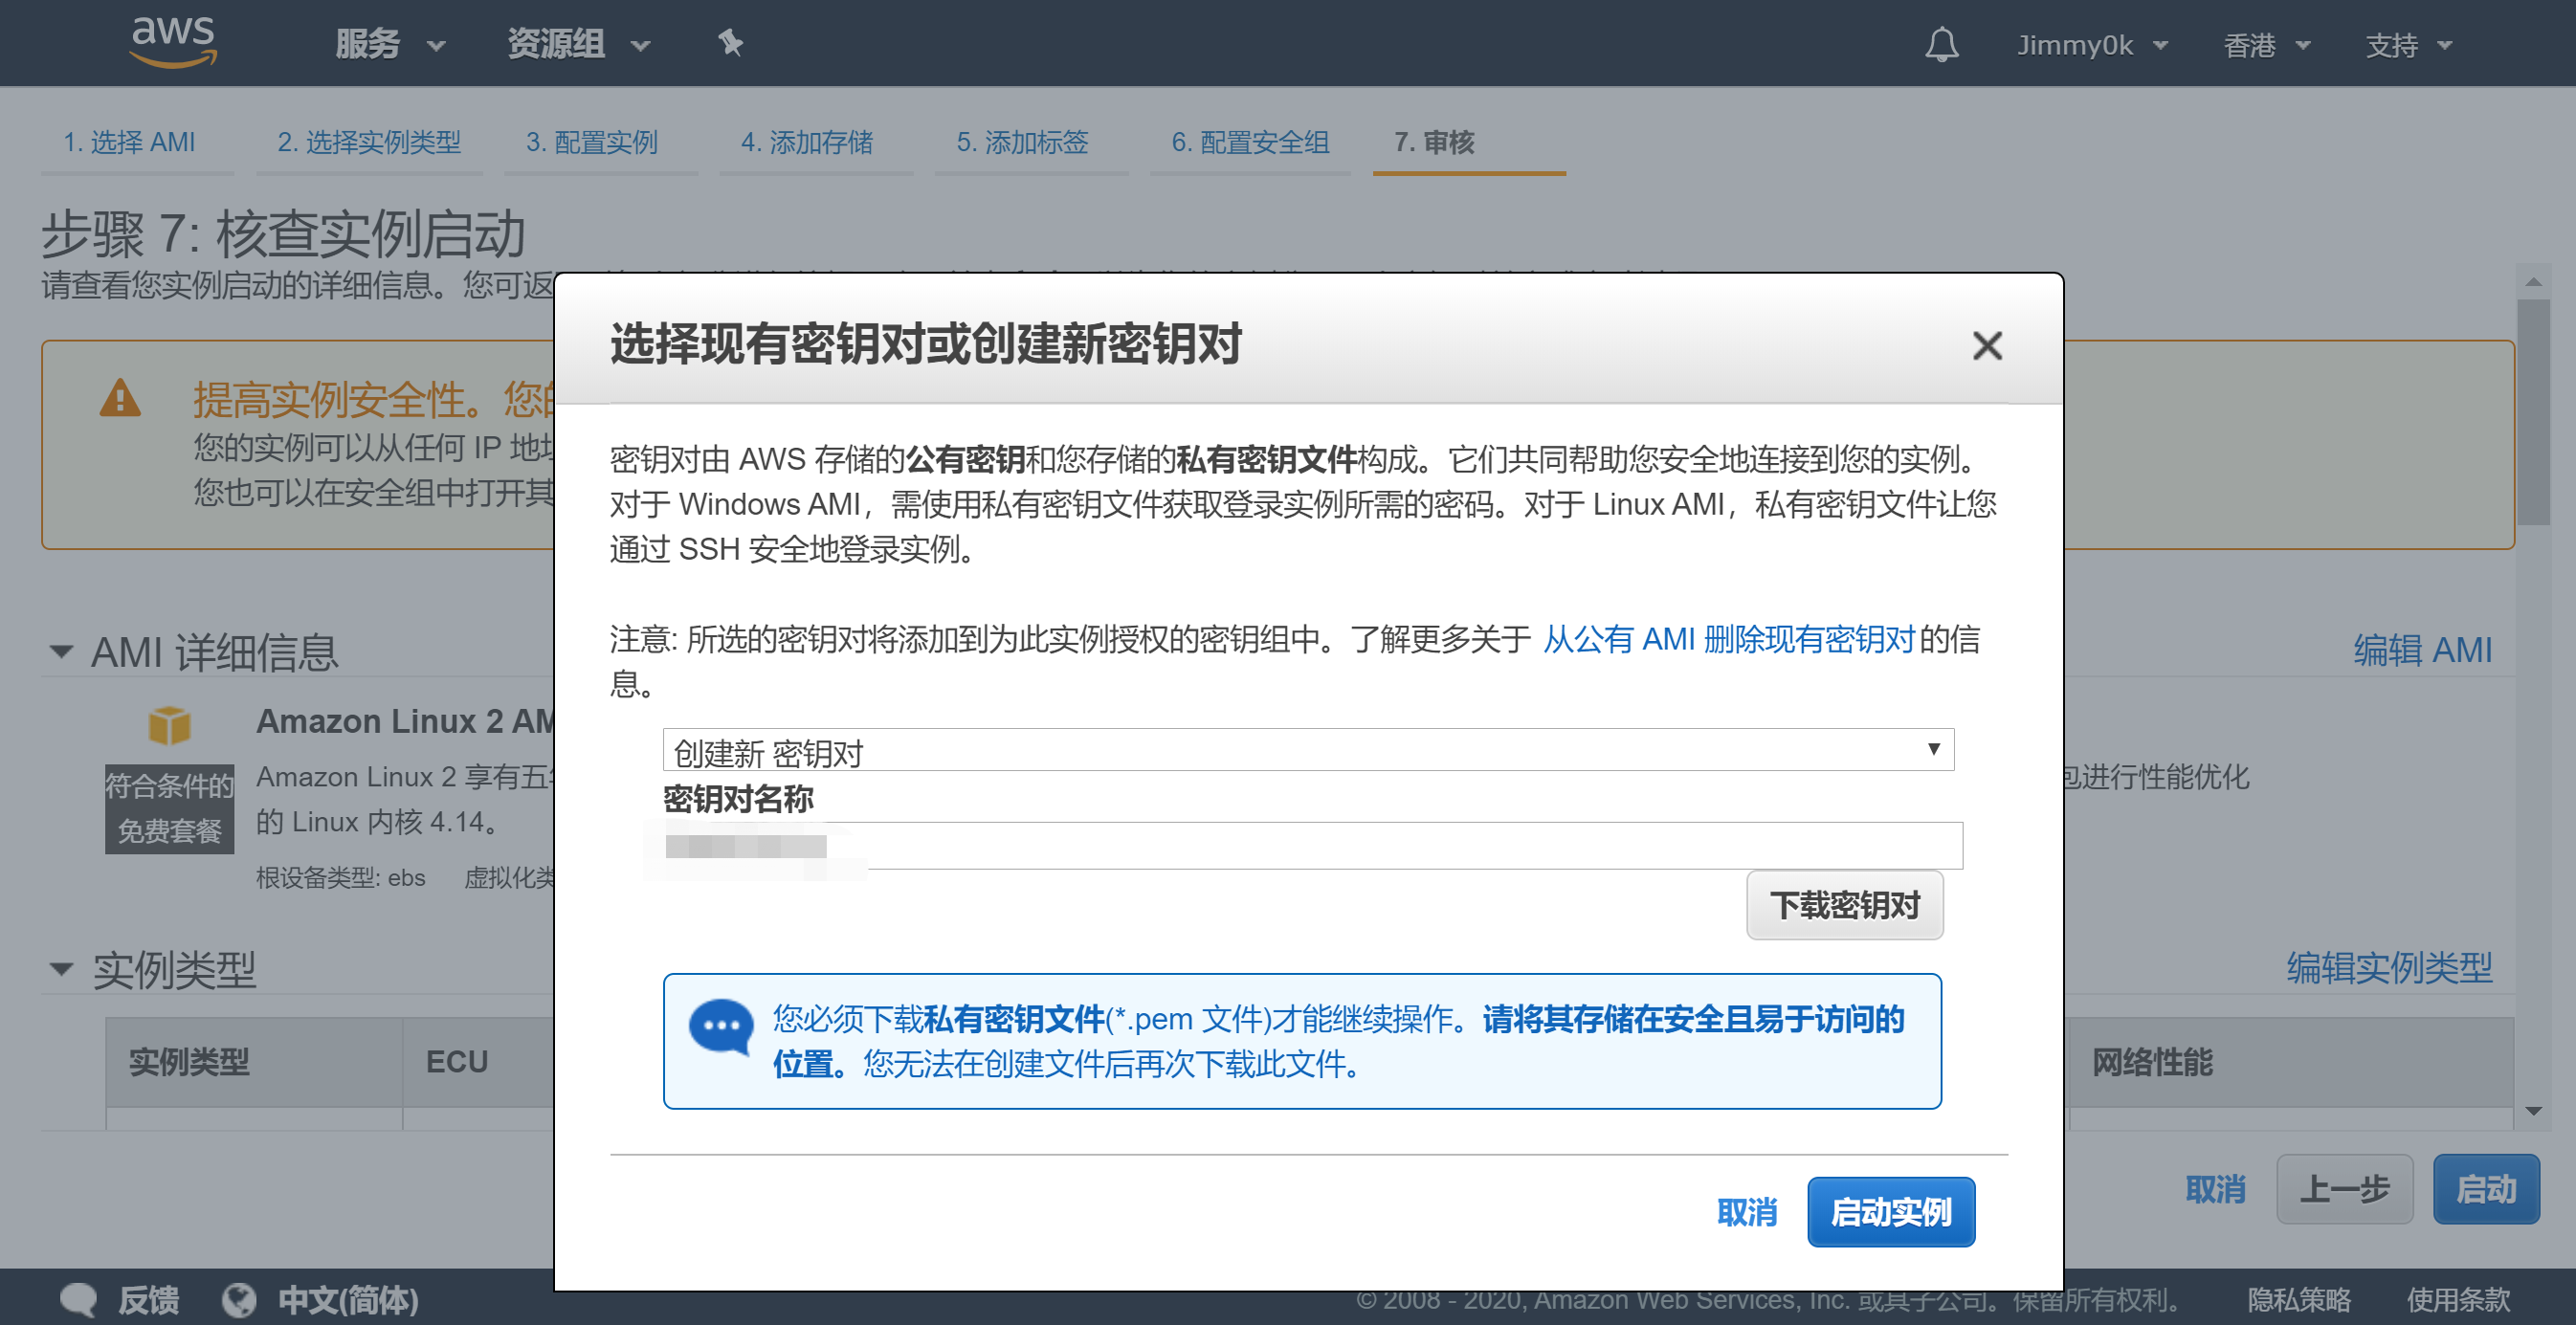Switch to the 2. 选择实例类型 tab
2576x1325 pixels.
click(368, 142)
